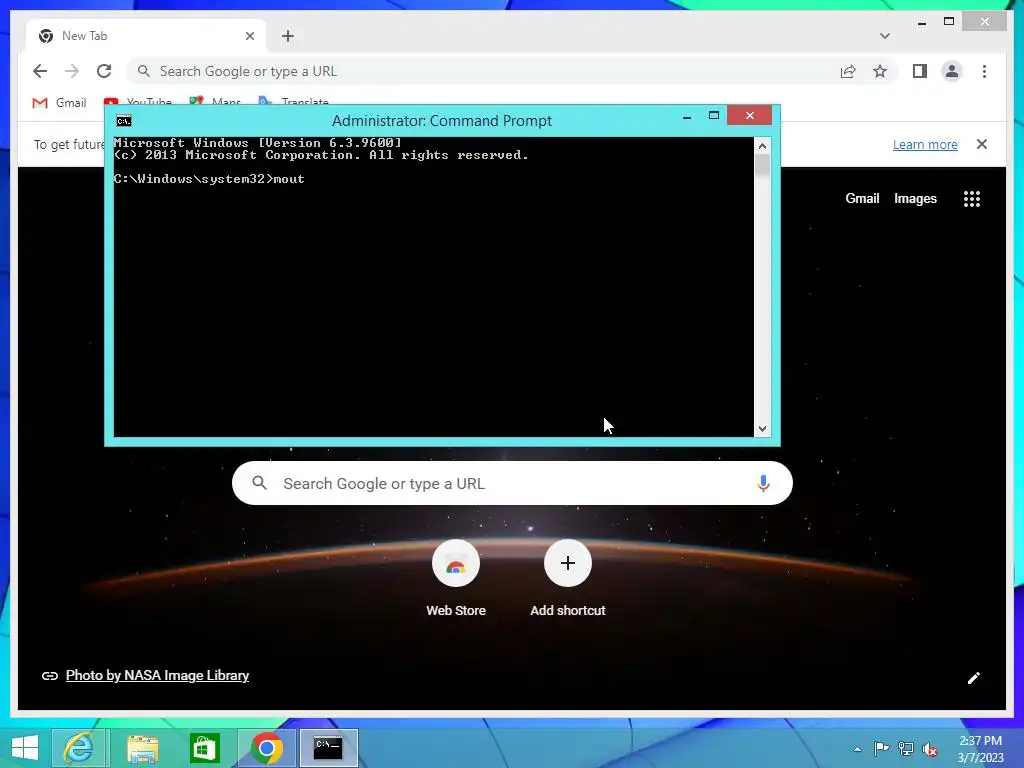This screenshot has height=768, width=1024.
Task: Click the Add shortcut button
Action: pos(568,579)
